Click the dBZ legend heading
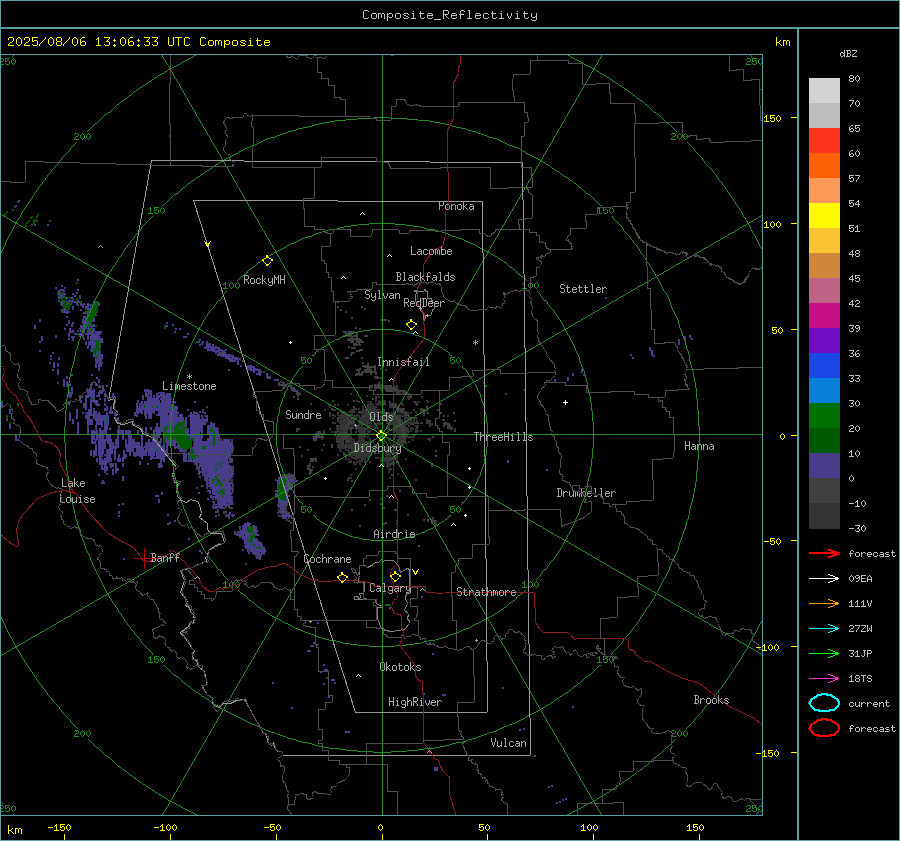Viewport: 900px width, 841px height. (848, 53)
